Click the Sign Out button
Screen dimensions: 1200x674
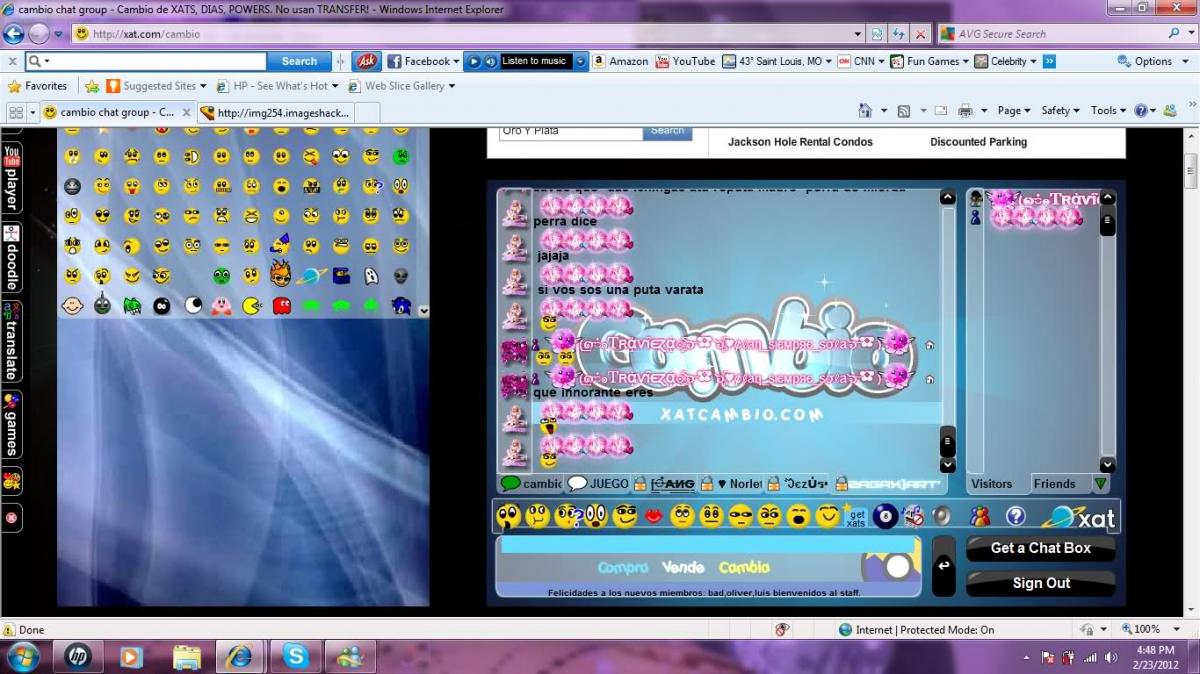click(1040, 583)
